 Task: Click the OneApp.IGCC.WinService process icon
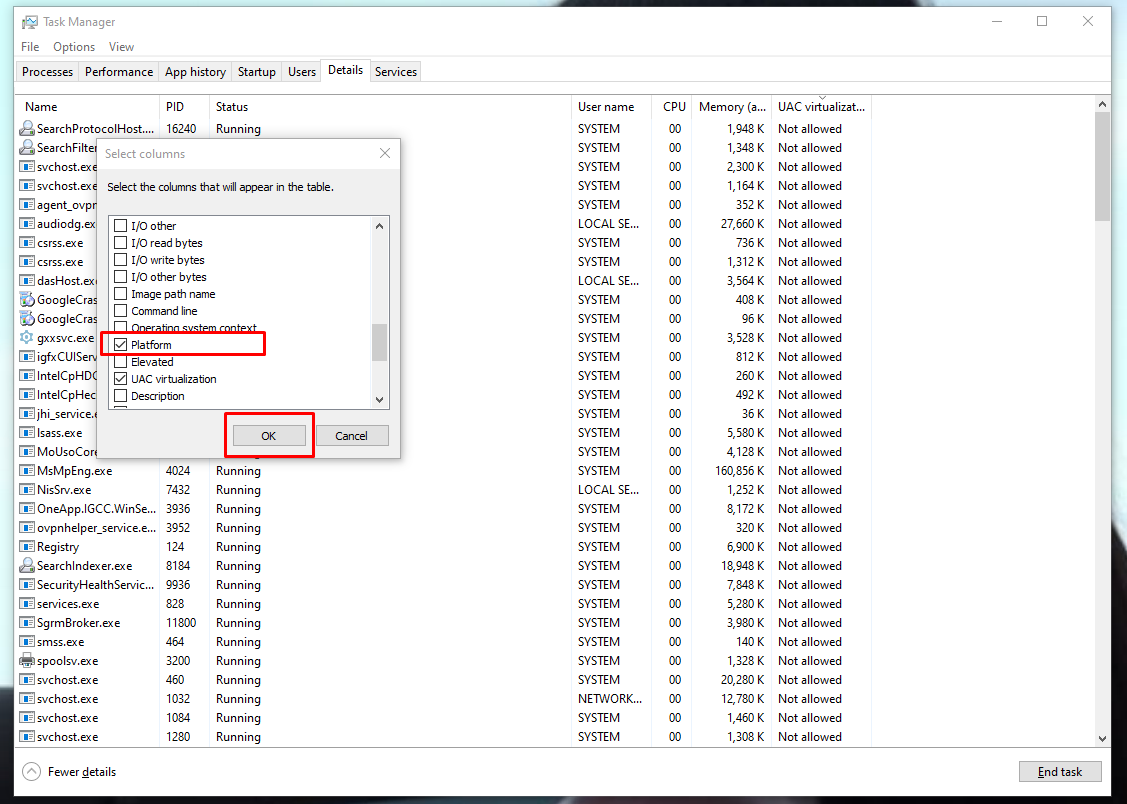click(x=27, y=509)
